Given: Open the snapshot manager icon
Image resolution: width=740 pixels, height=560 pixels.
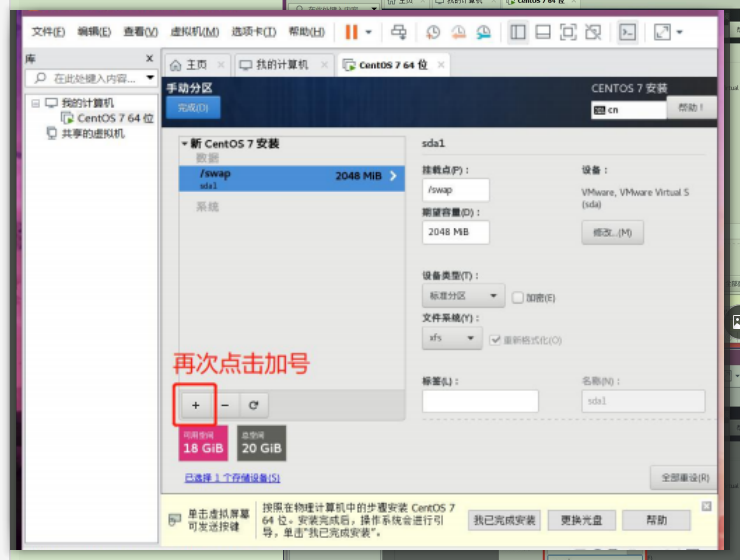Looking at the screenshot, I should tap(483, 32).
